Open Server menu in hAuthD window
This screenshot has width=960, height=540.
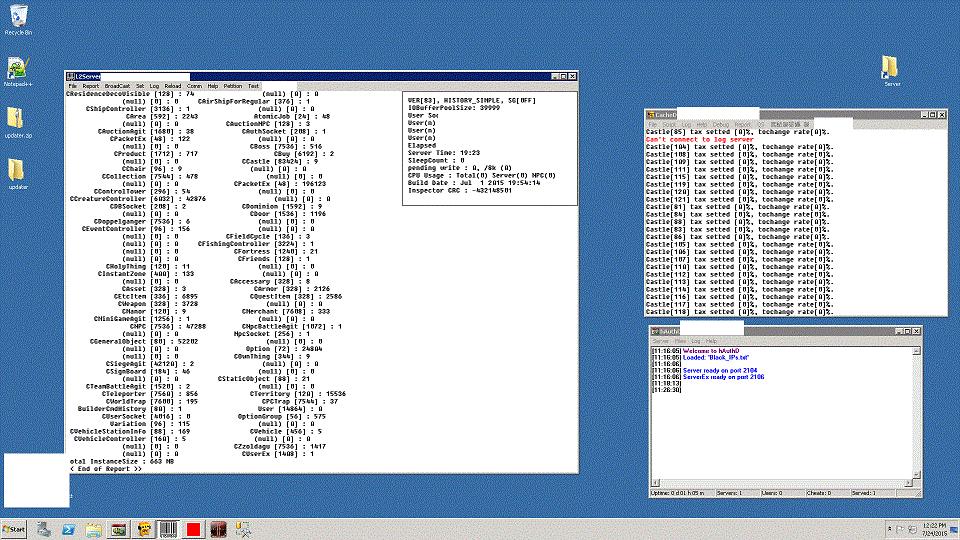[661, 341]
